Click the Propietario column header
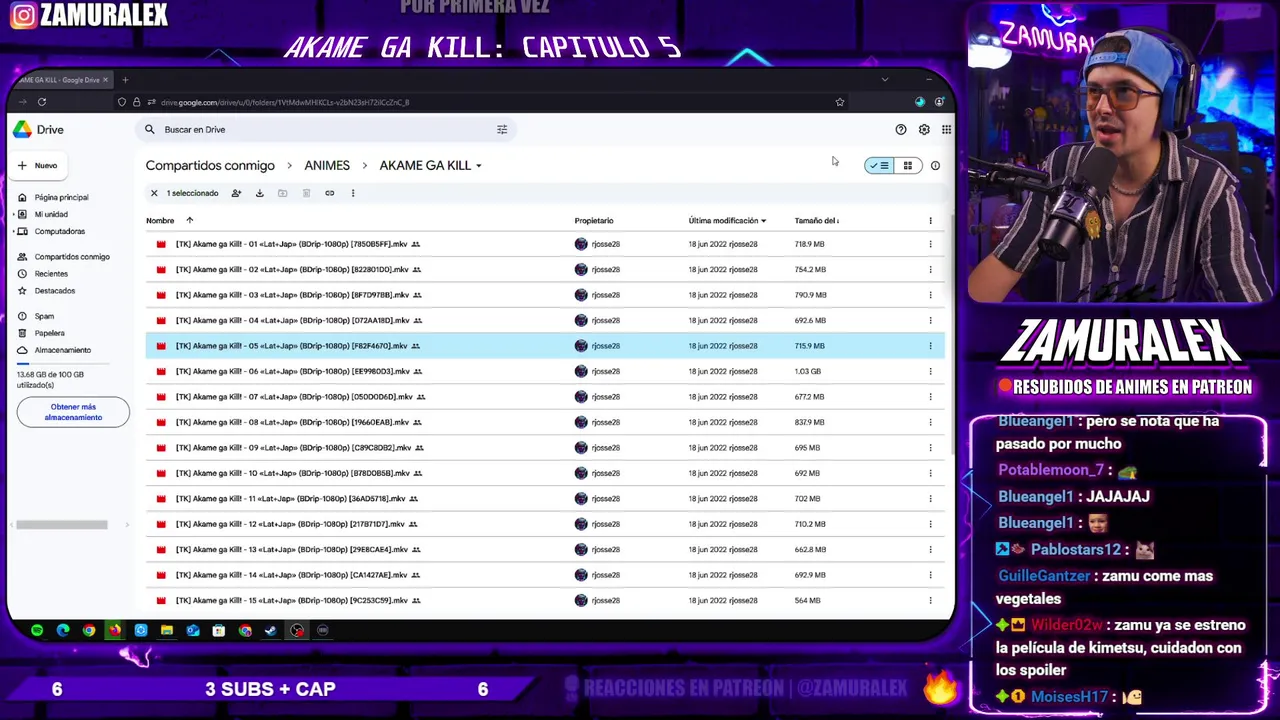This screenshot has height=720, width=1280. pos(594,221)
